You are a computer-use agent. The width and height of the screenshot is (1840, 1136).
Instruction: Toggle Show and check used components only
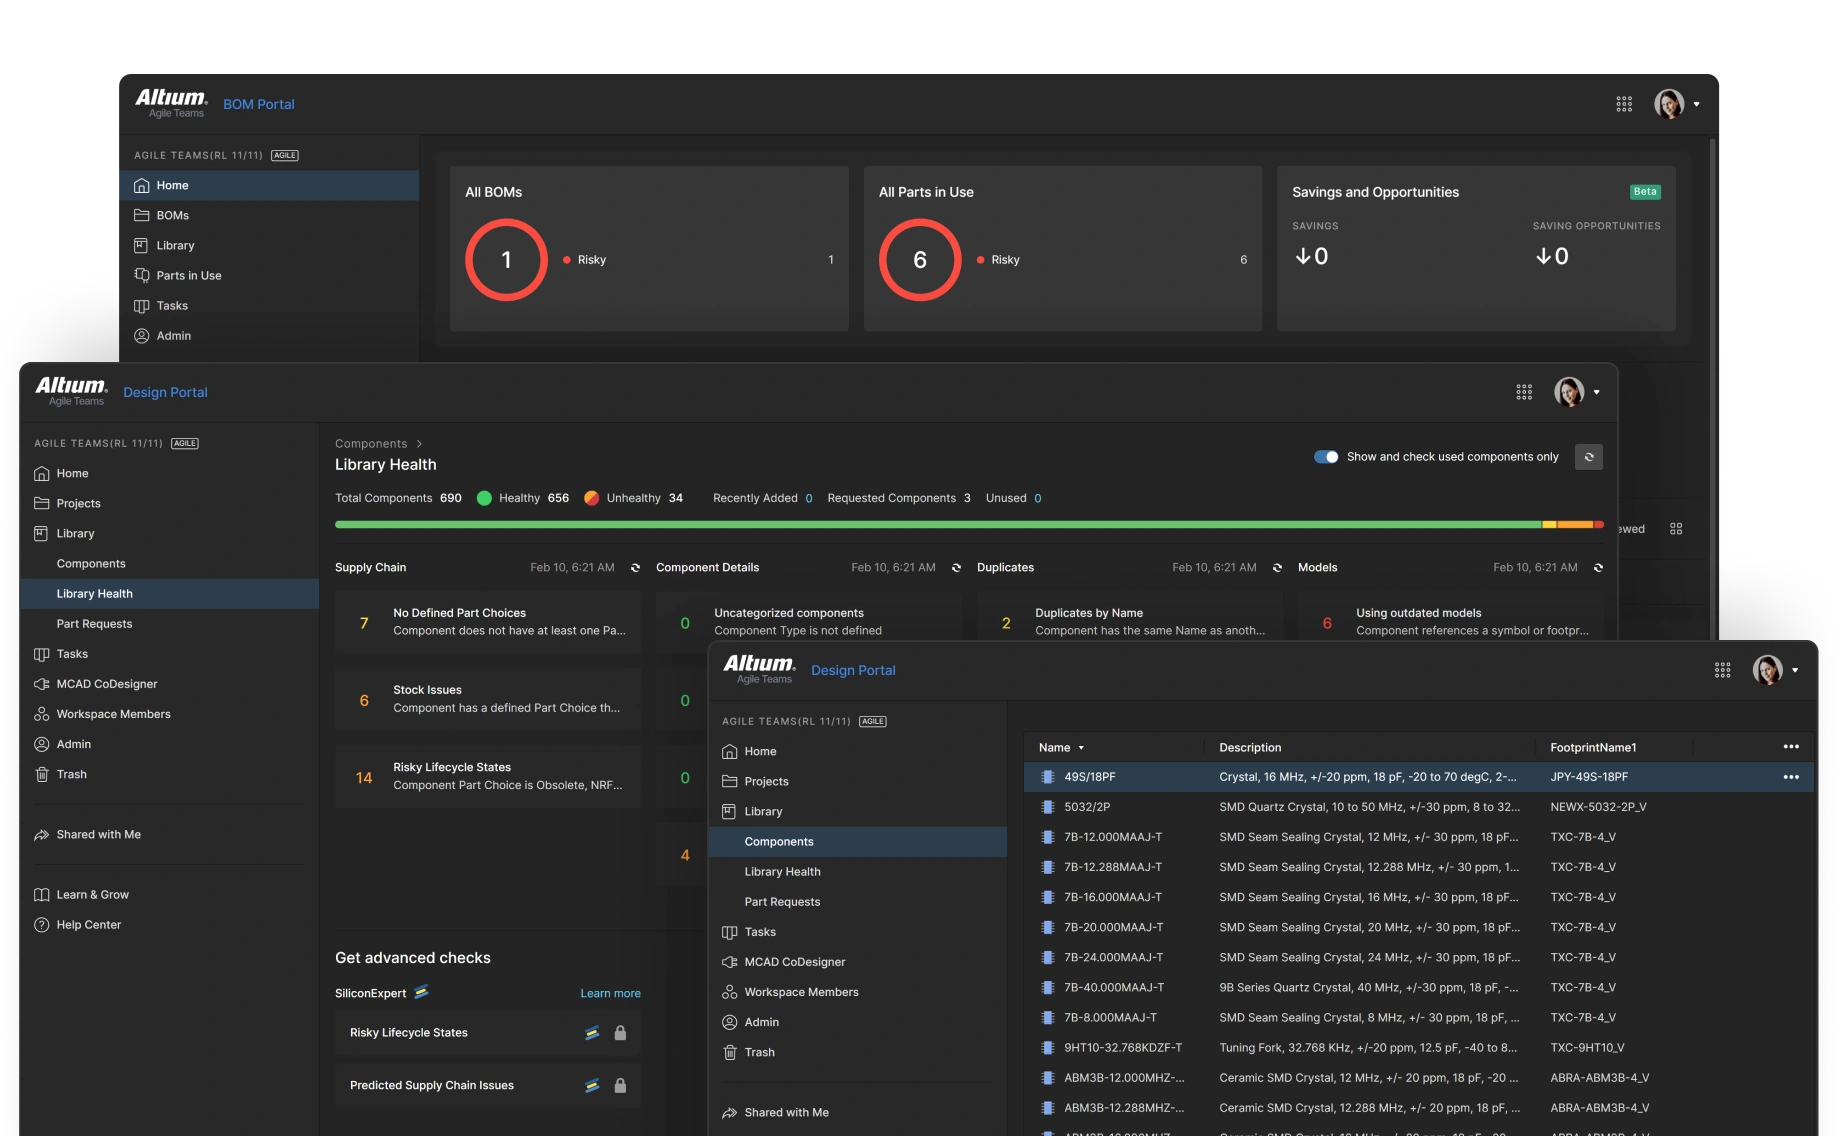tap(1326, 457)
